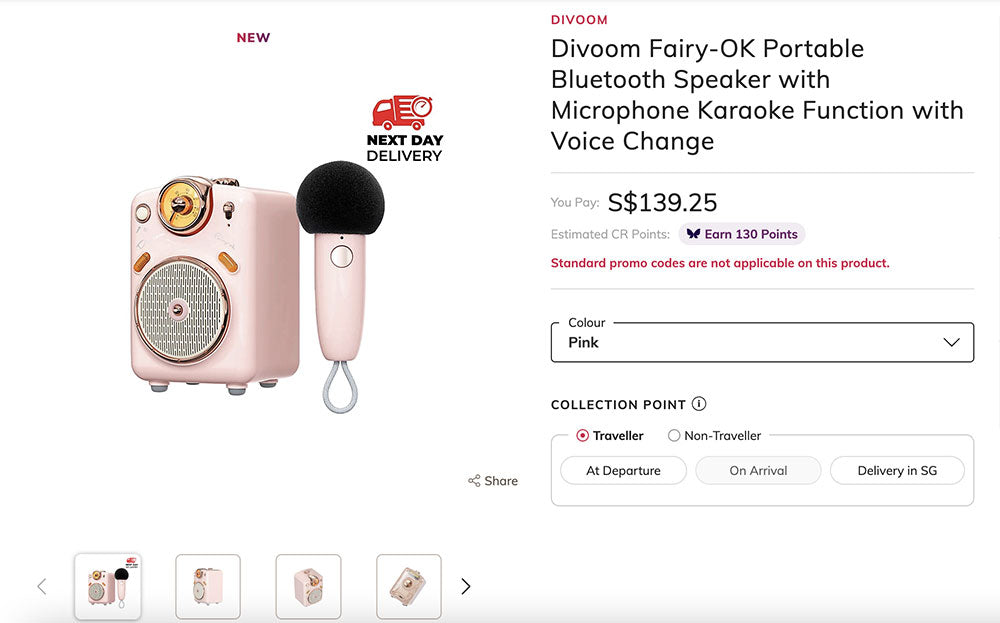This screenshot has width=1000, height=623.
Task: Choose the At Departure collection option
Action: point(623,471)
